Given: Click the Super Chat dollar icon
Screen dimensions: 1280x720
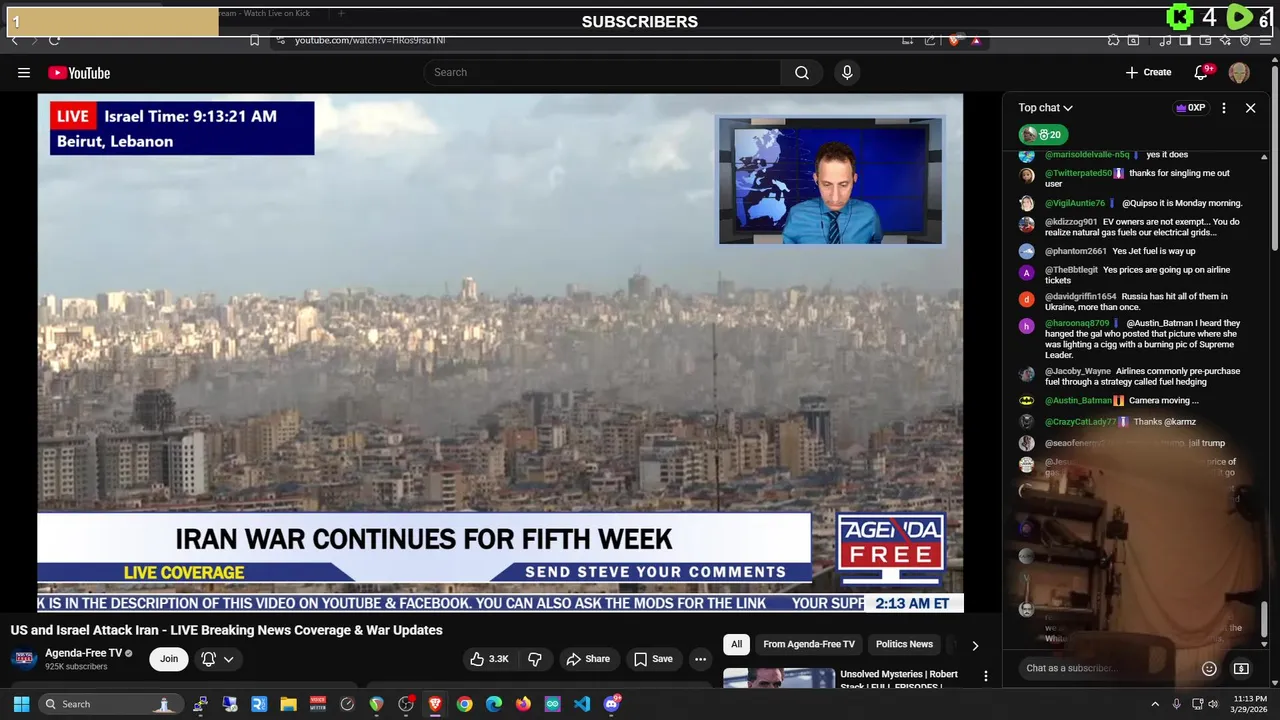Looking at the screenshot, I should pyautogui.click(x=1241, y=668).
